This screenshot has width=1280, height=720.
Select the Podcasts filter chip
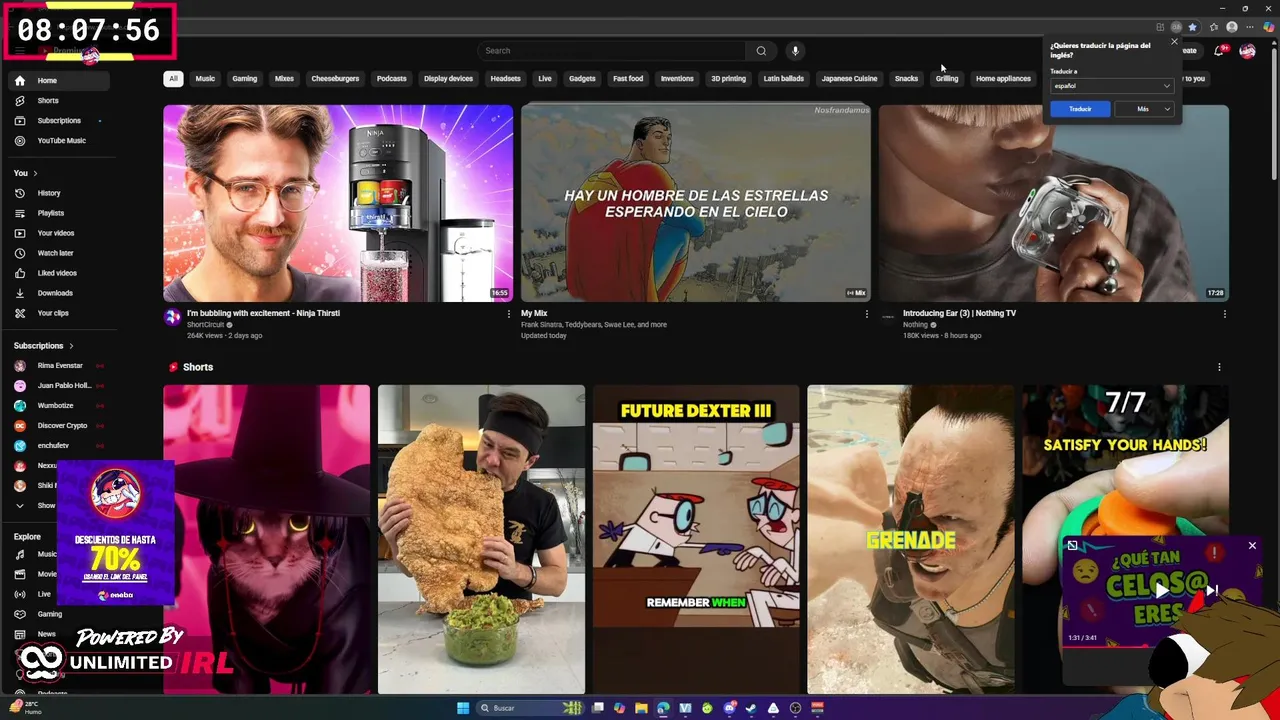coord(392,79)
